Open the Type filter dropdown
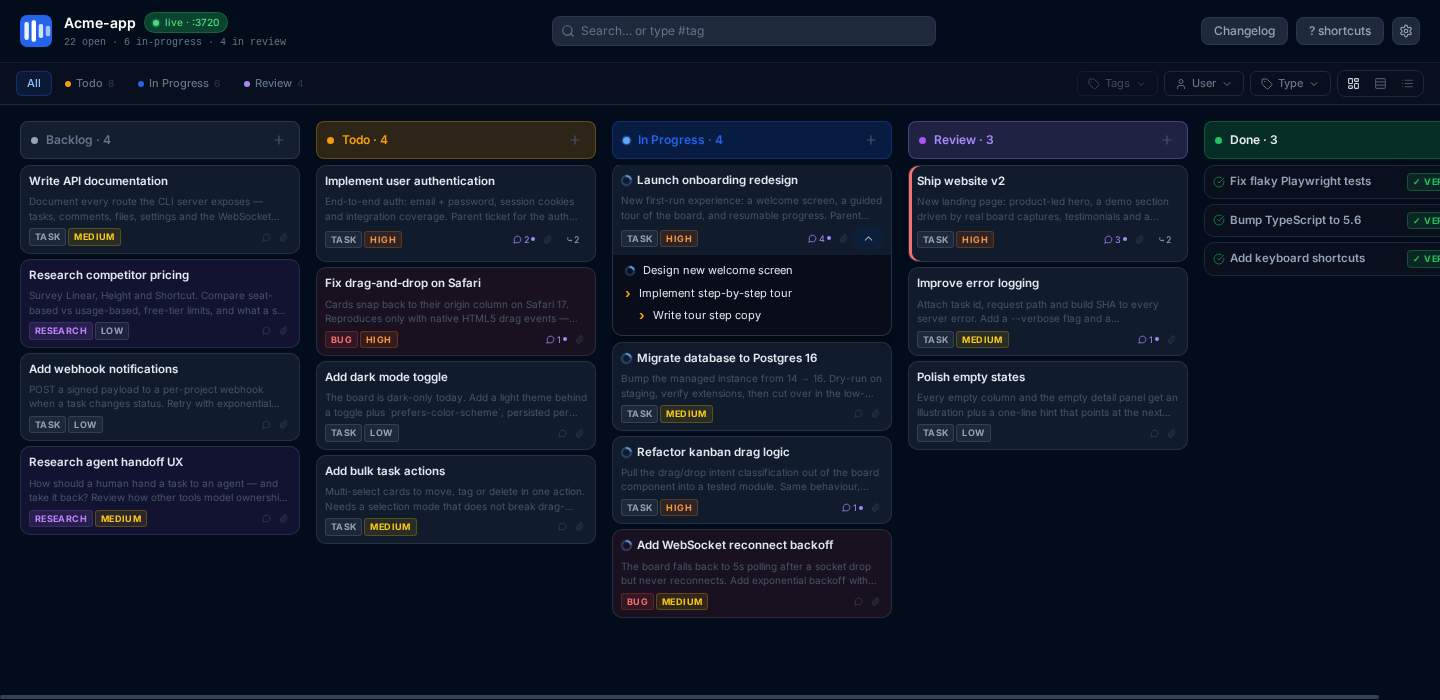 point(1290,84)
